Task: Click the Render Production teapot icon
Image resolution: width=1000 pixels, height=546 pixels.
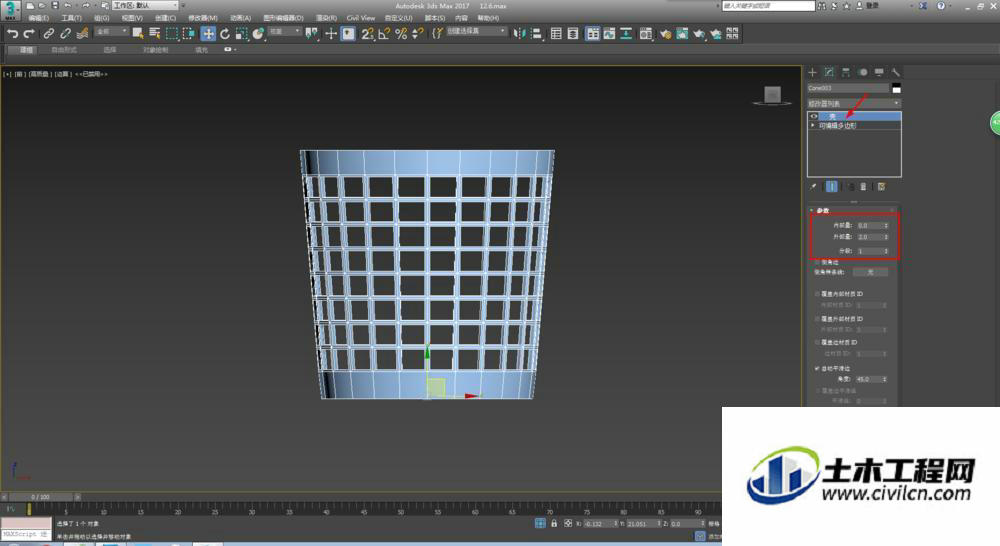Action: [x=699, y=34]
